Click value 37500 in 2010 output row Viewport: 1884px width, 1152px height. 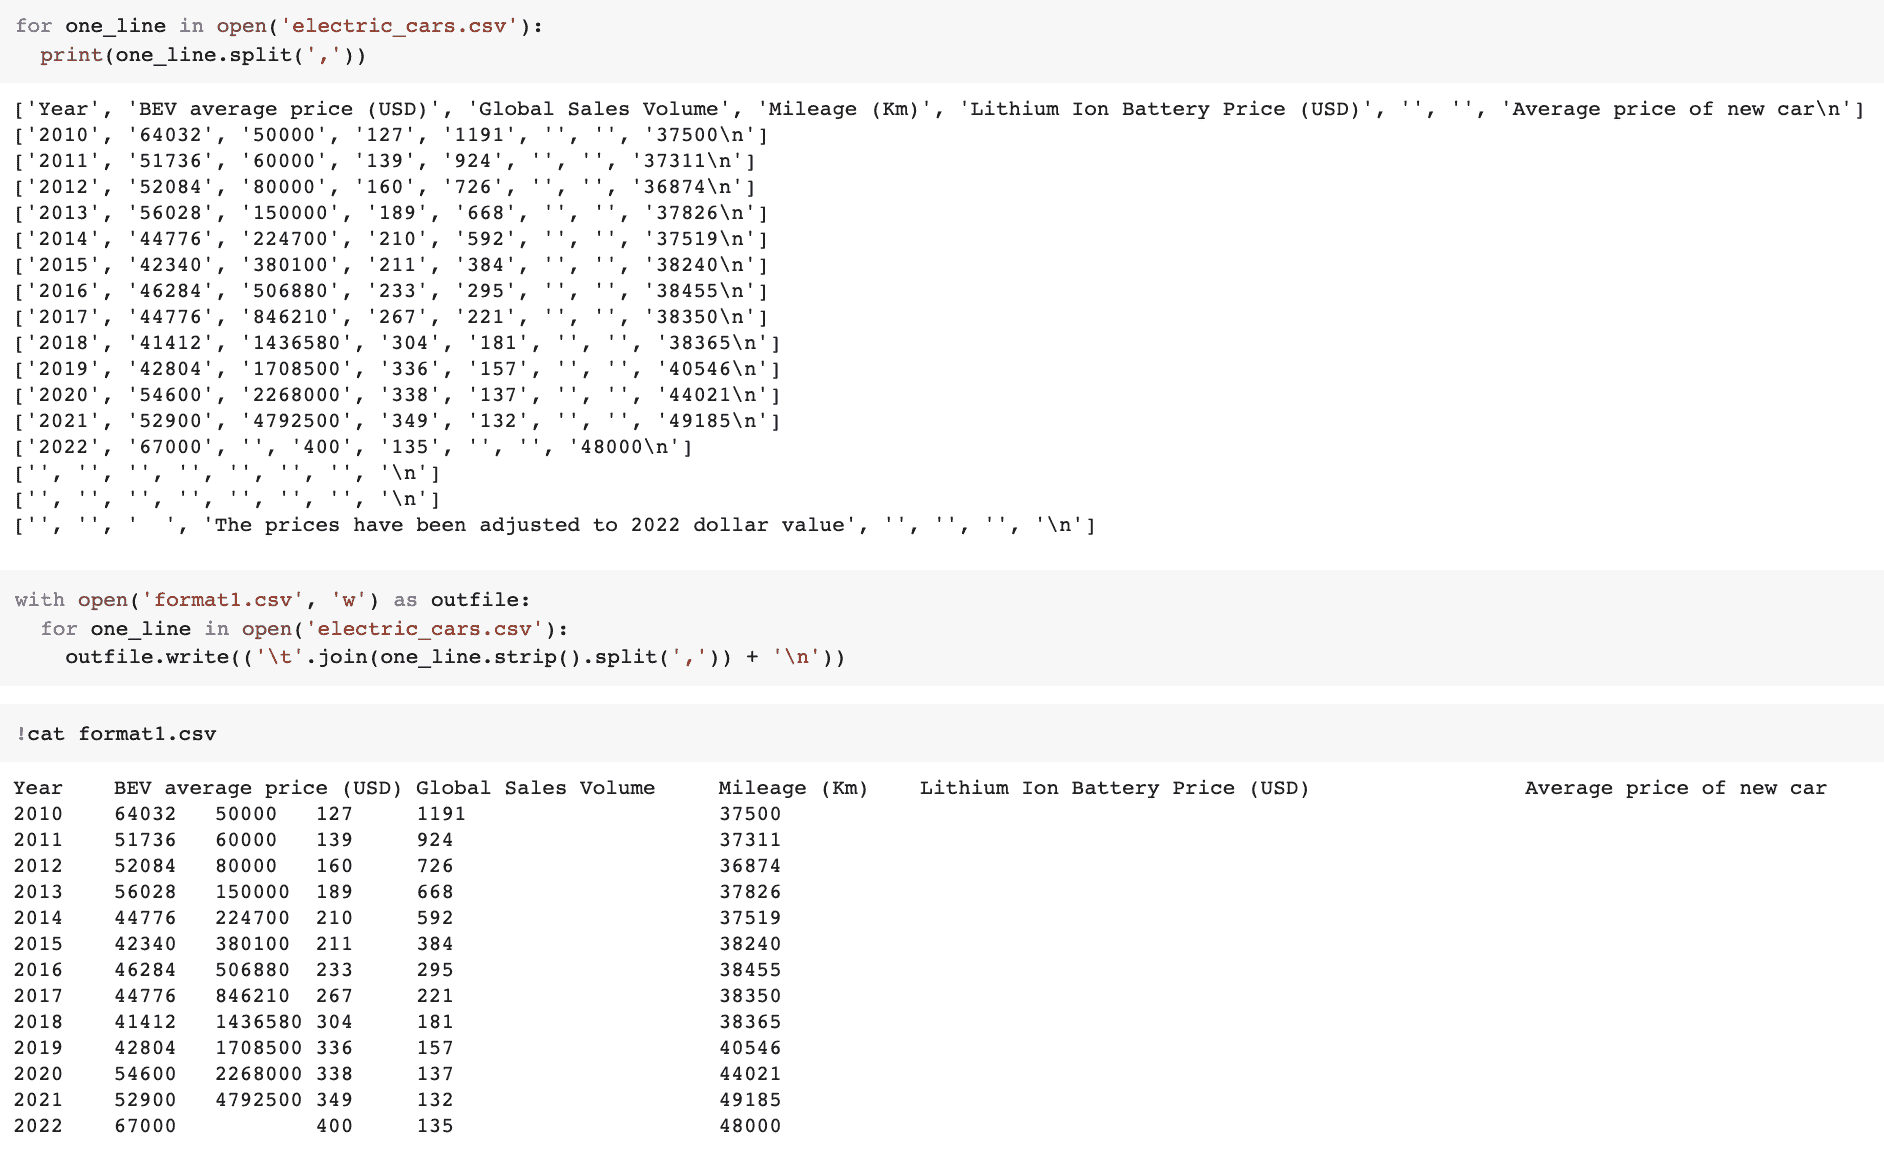coord(750,814)
